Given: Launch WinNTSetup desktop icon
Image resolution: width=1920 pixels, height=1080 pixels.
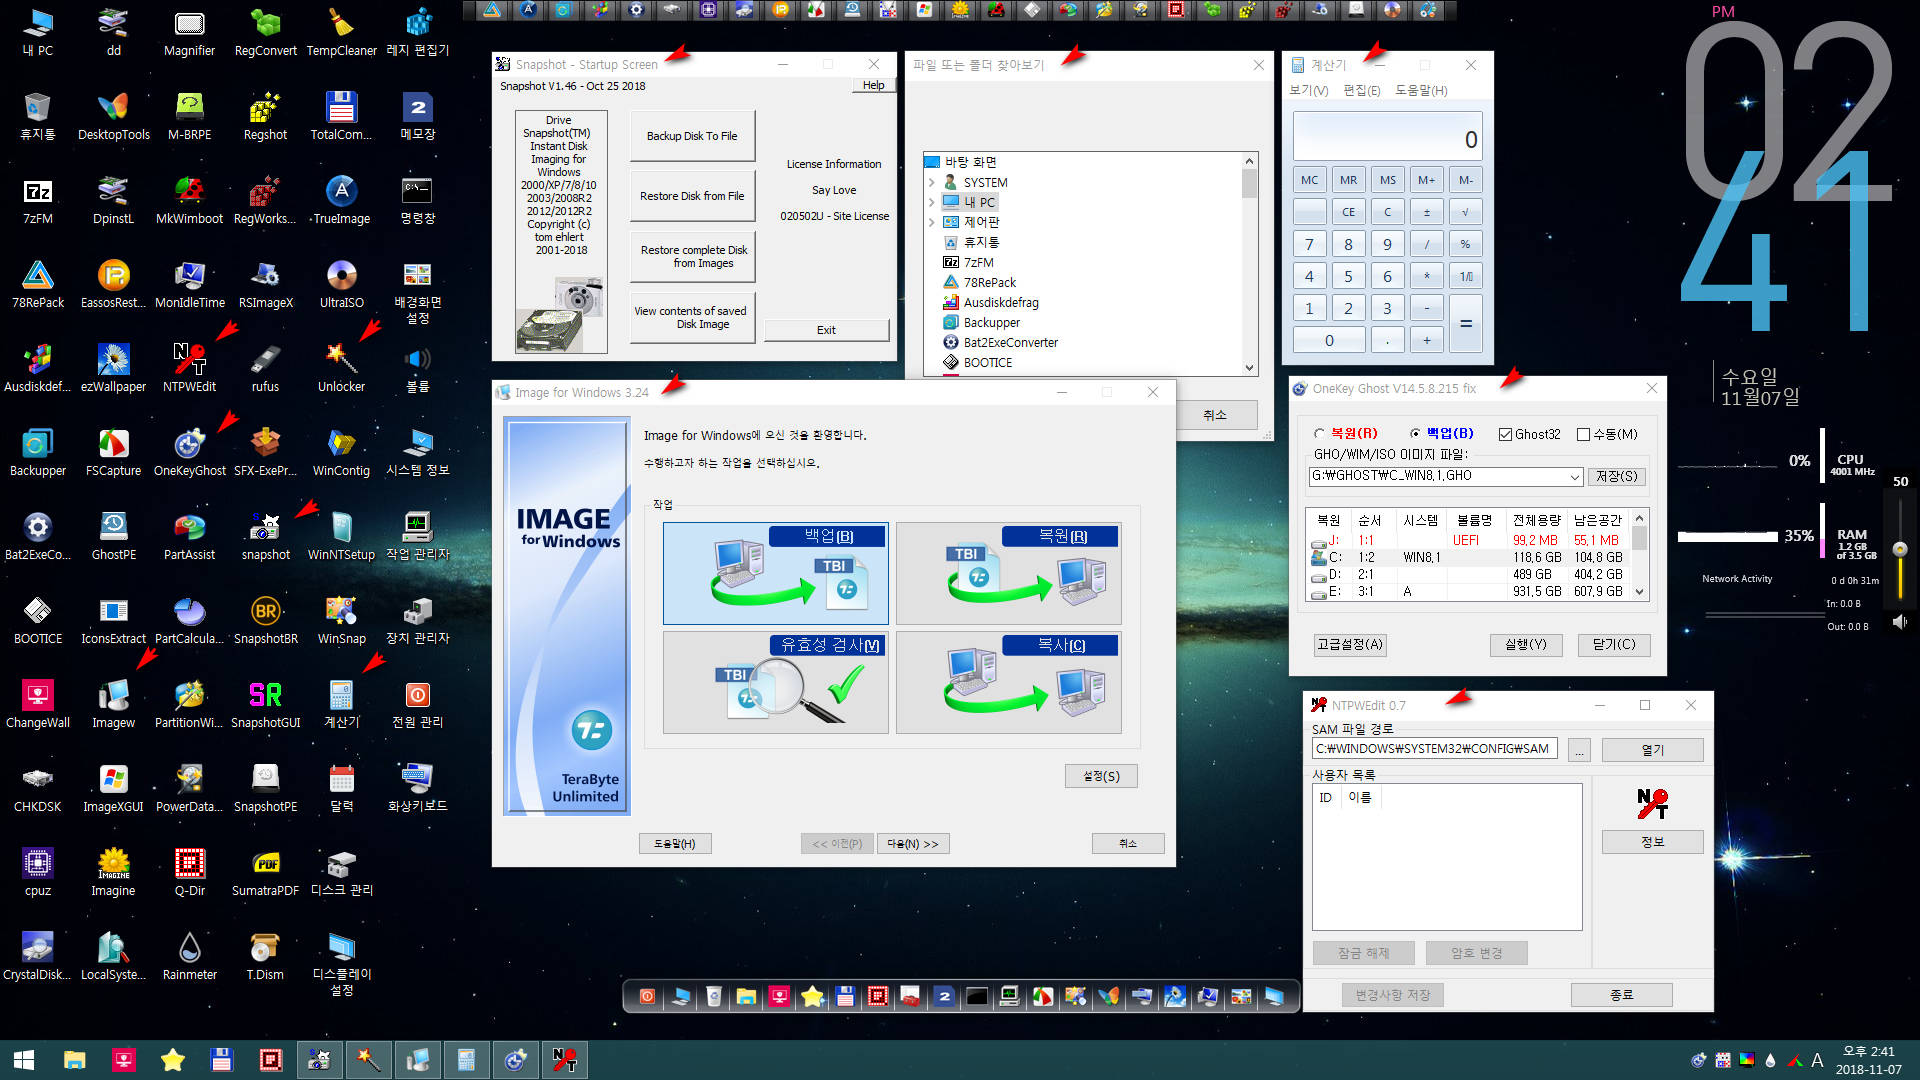Looking at the screenshot, I should pyautogui.click(x=341, y=535).
